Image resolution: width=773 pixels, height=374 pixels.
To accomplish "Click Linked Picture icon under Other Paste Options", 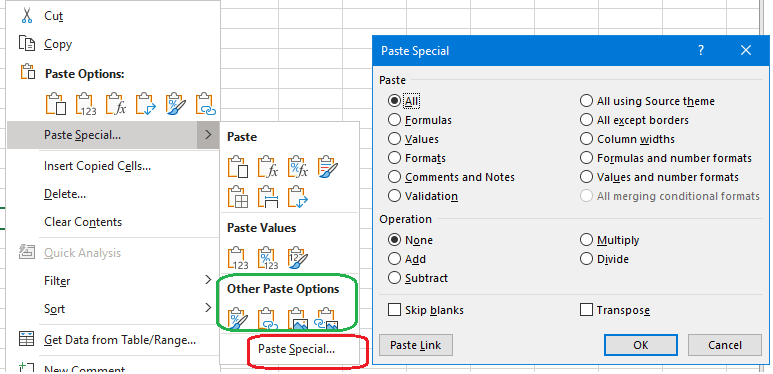I will pyautogui.click(x=328, y=318).
